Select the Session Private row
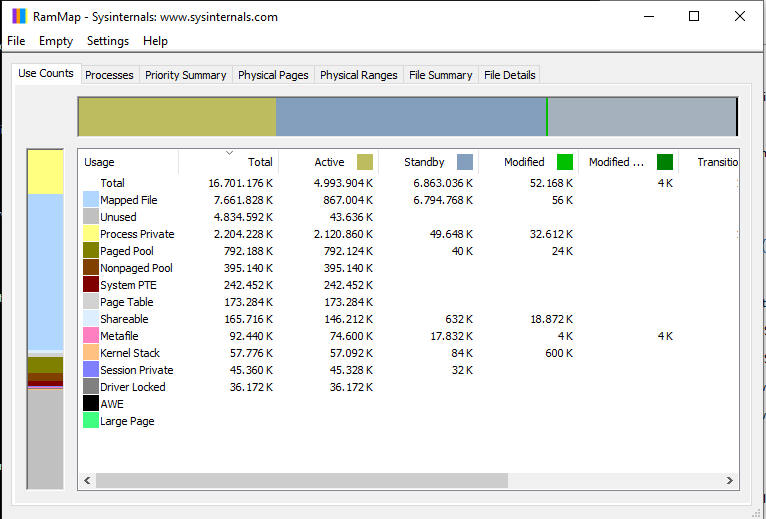766x519 pixels. coord(408,370)
